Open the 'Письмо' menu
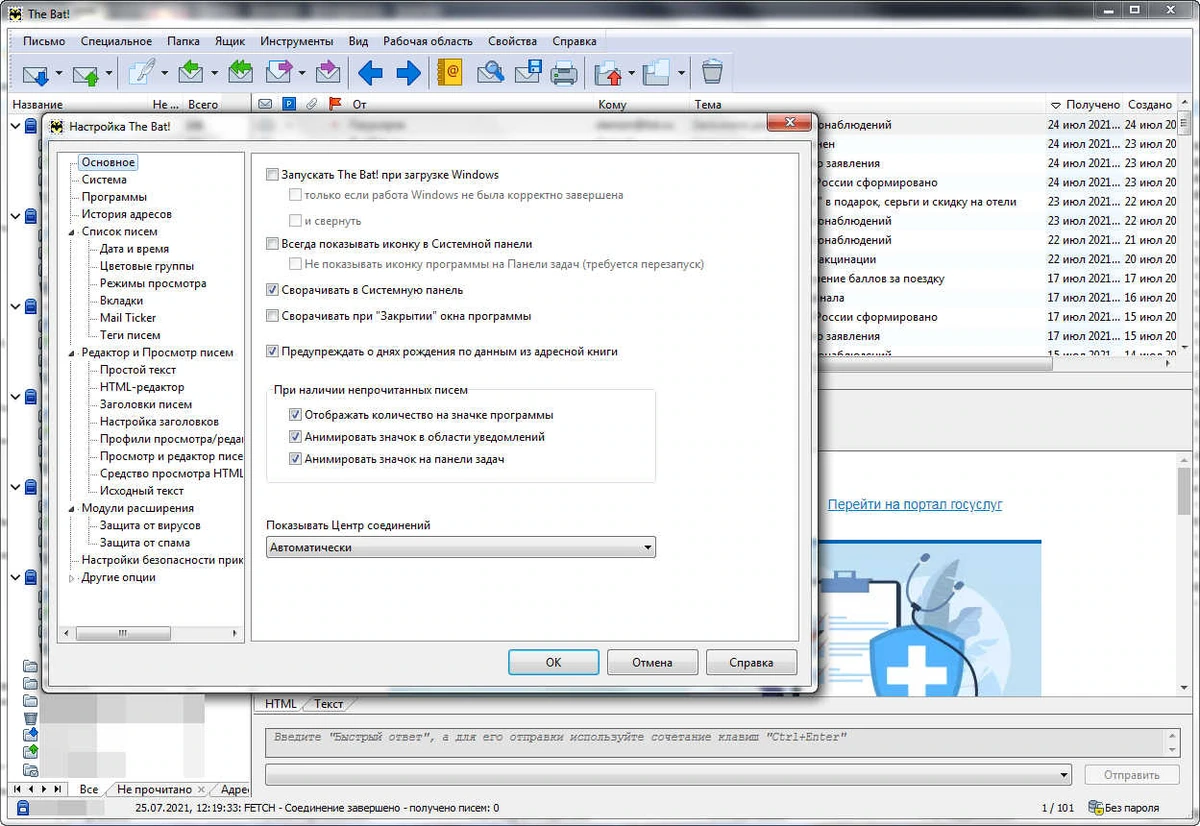Viewport: 1200px width, 826px height. click(x=44, y=41)
